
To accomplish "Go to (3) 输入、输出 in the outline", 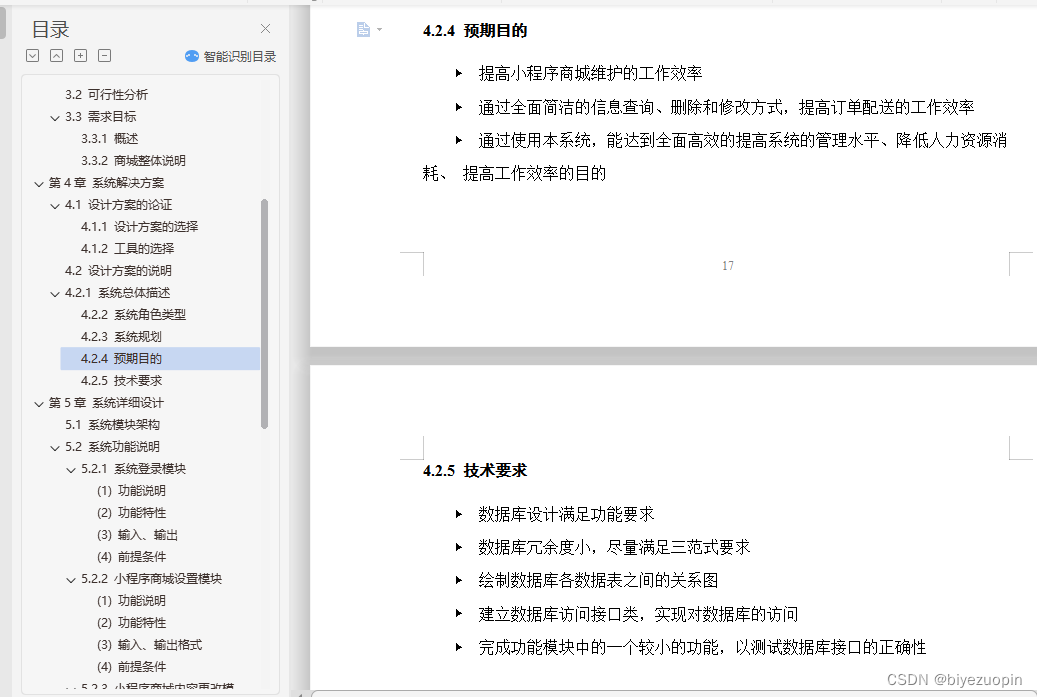I will pyautogui.click(x=137, y=534).
